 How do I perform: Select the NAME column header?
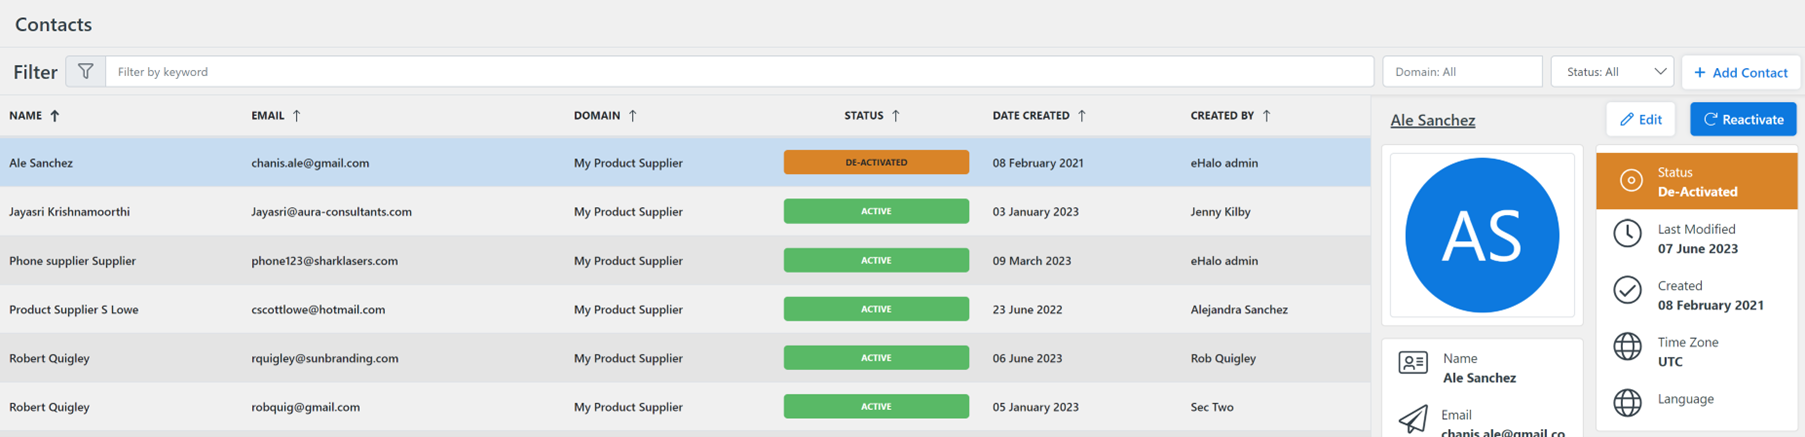tap(26, 116)
